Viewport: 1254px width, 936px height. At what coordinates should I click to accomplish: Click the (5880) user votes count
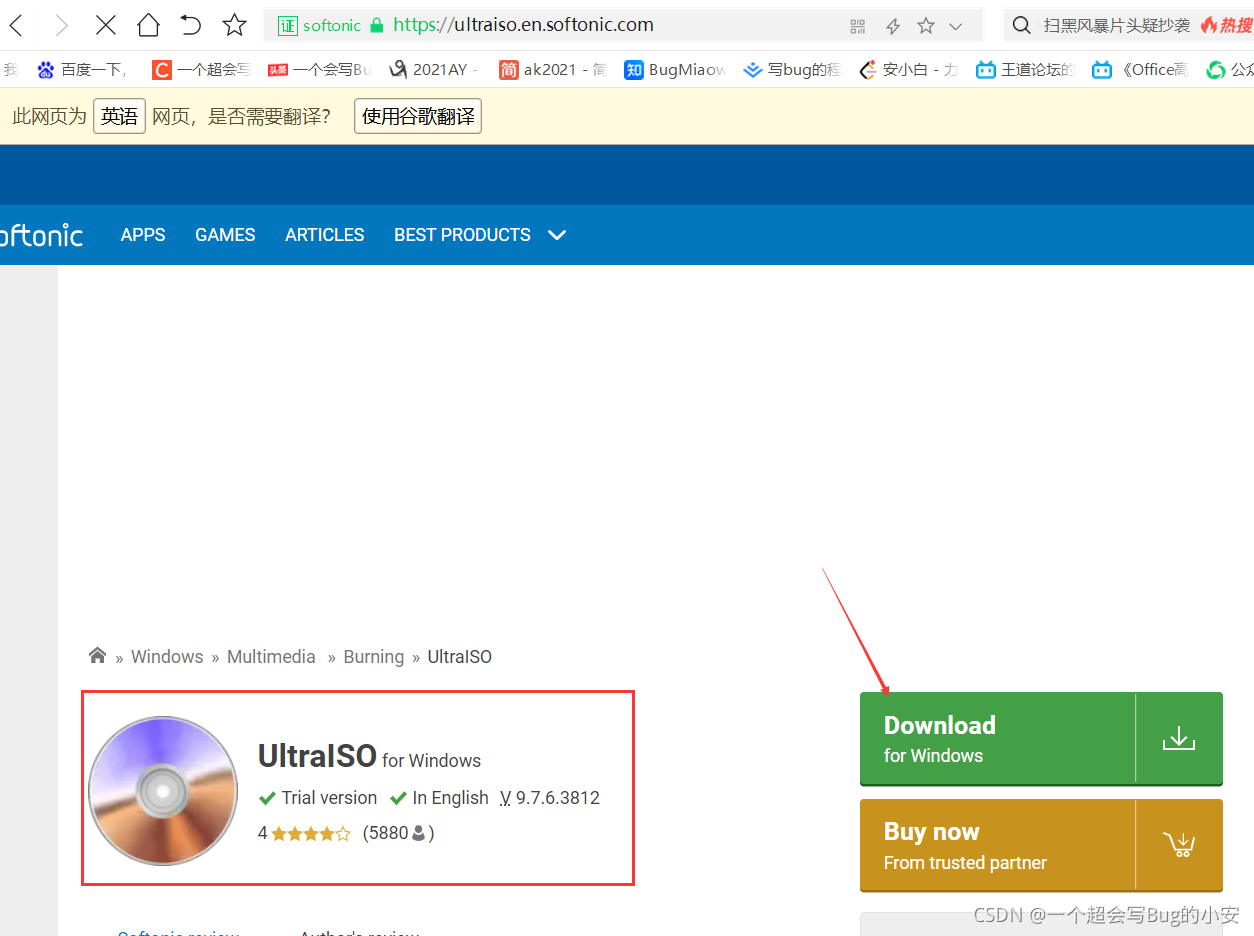coord(398,833)
